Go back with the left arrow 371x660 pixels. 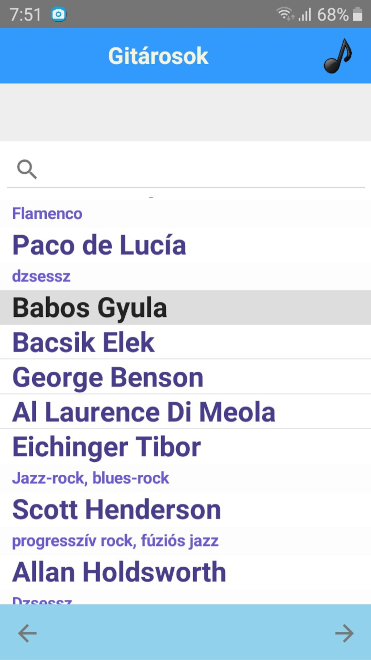pos(27,633)
